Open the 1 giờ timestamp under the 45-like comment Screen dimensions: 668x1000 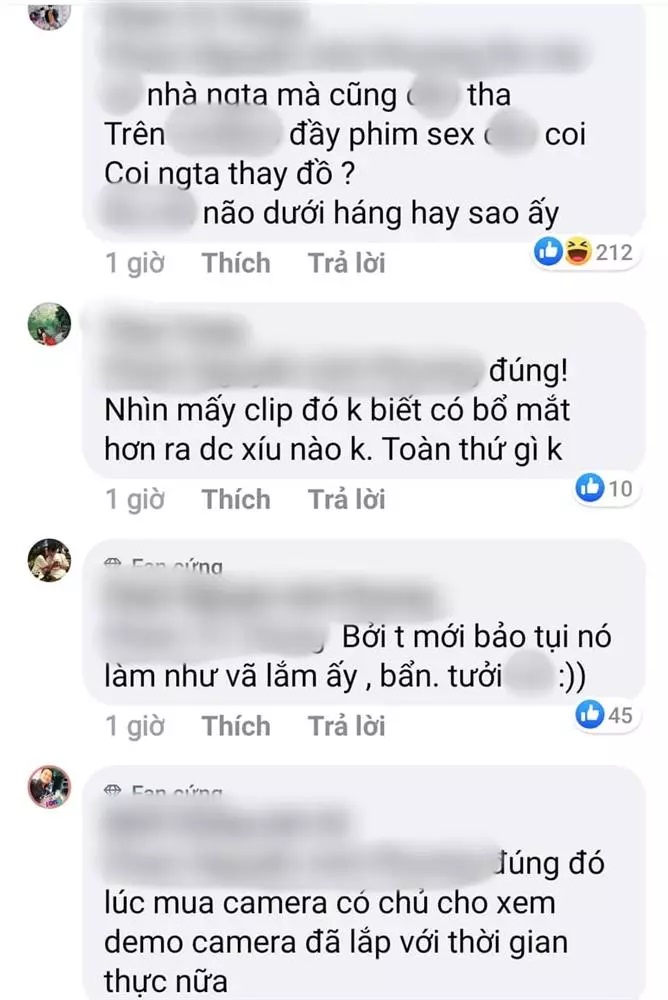pyautogui.click(x=135, y=726)
